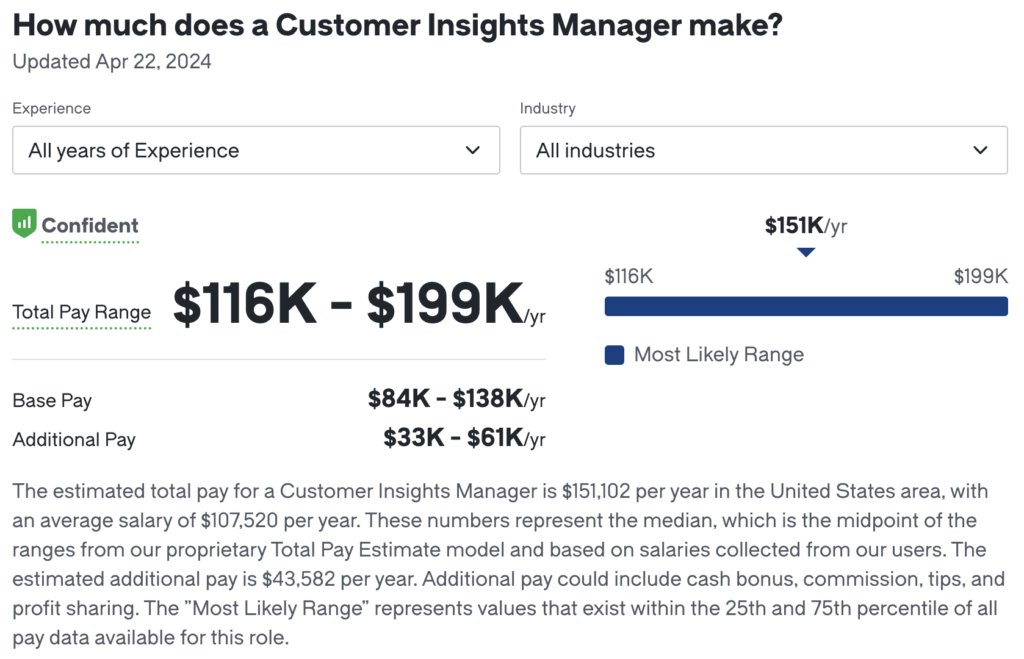Click the chevron on the Experience selector
The width and height of the screenshot is (1024, 659).
pyautogui.click(x=474, y=150)
